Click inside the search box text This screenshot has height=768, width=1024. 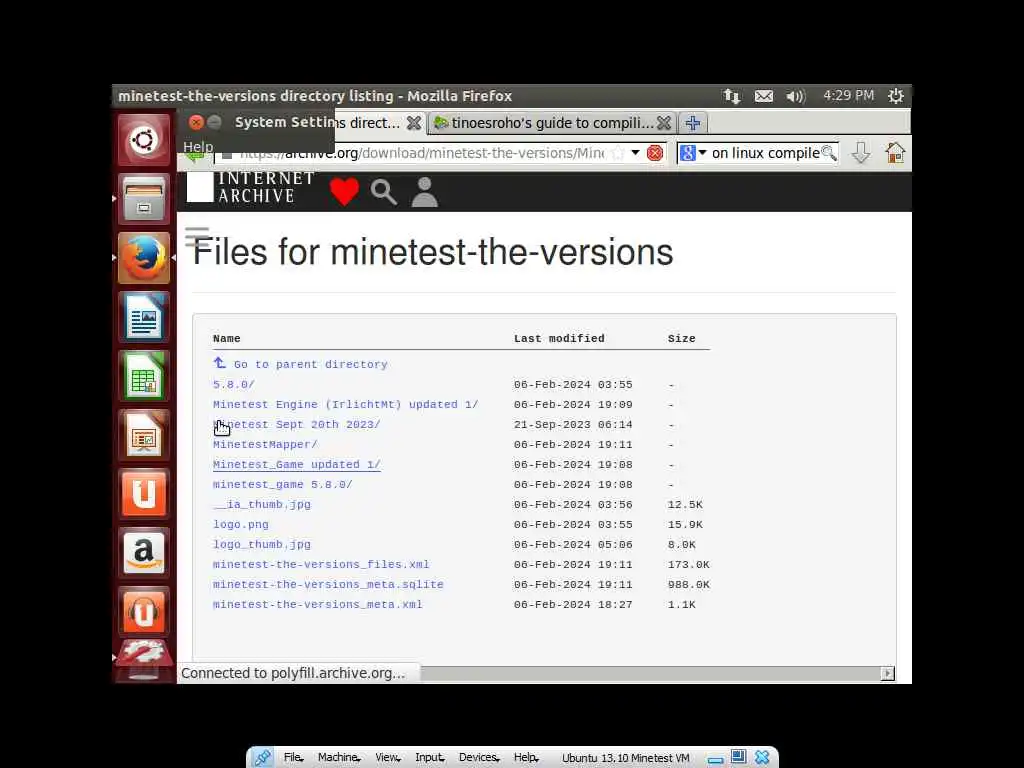[765, 153]
